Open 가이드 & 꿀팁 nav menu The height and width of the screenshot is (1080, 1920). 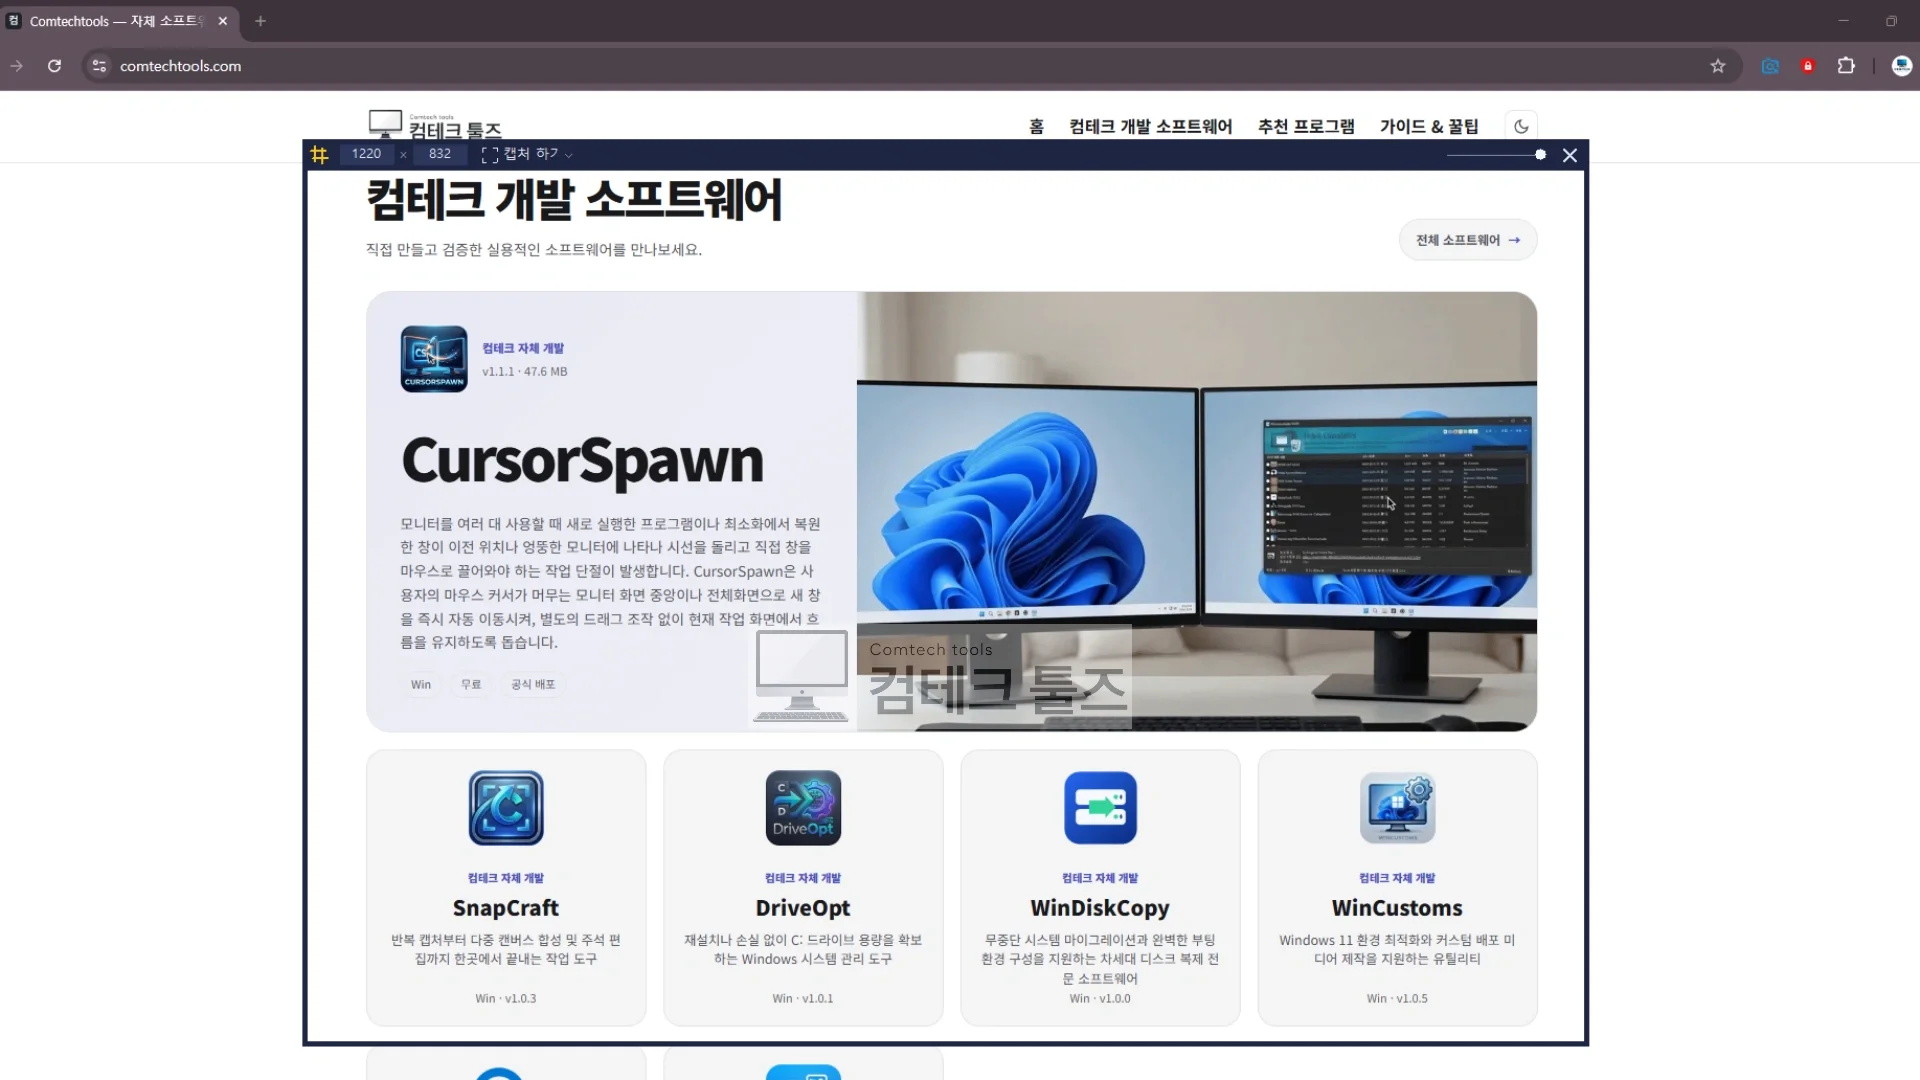click(1429, 126)
